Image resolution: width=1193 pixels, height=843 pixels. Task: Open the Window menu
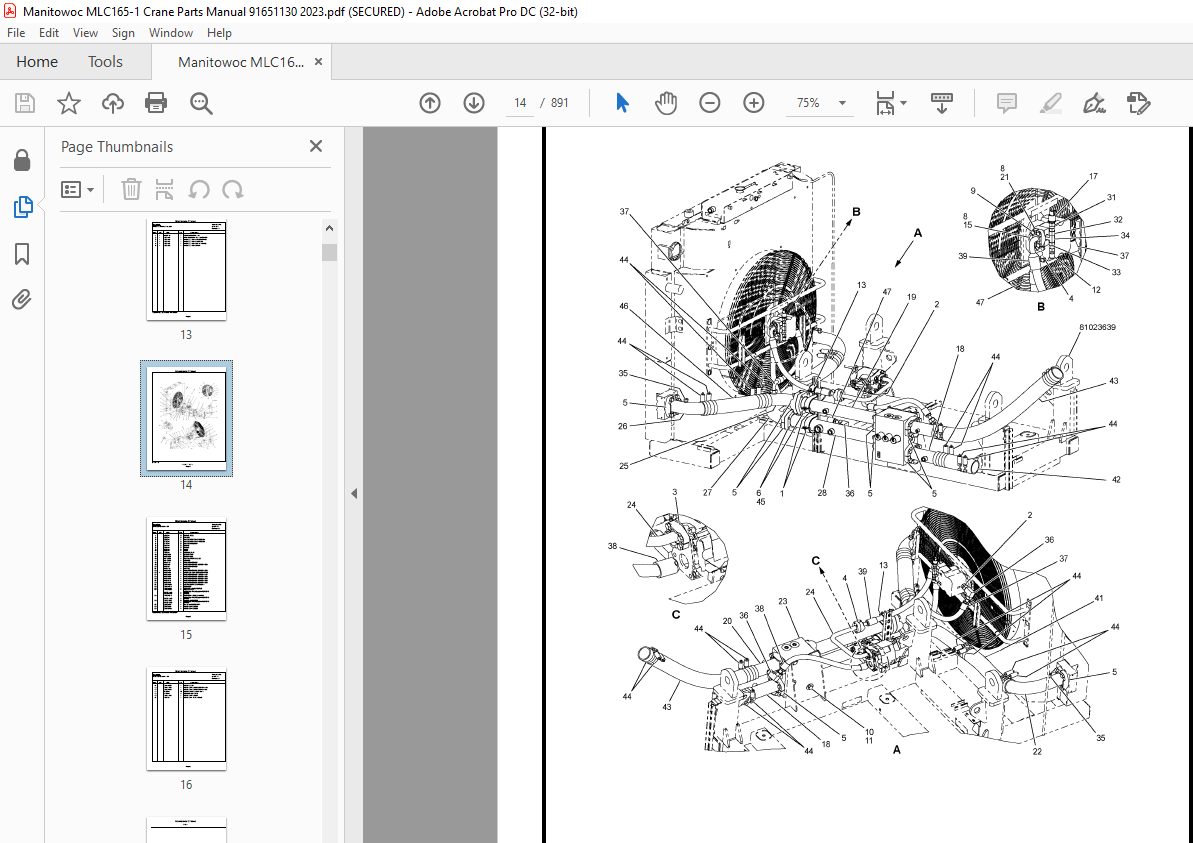tap(170, 33)
